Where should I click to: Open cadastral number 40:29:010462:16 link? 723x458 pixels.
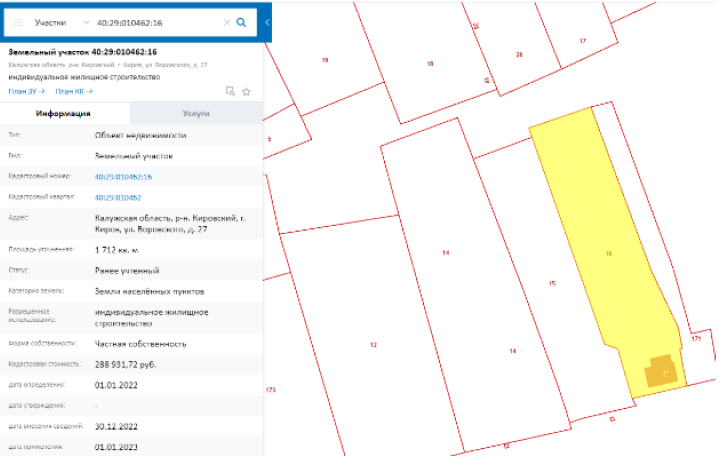(123, 177)
